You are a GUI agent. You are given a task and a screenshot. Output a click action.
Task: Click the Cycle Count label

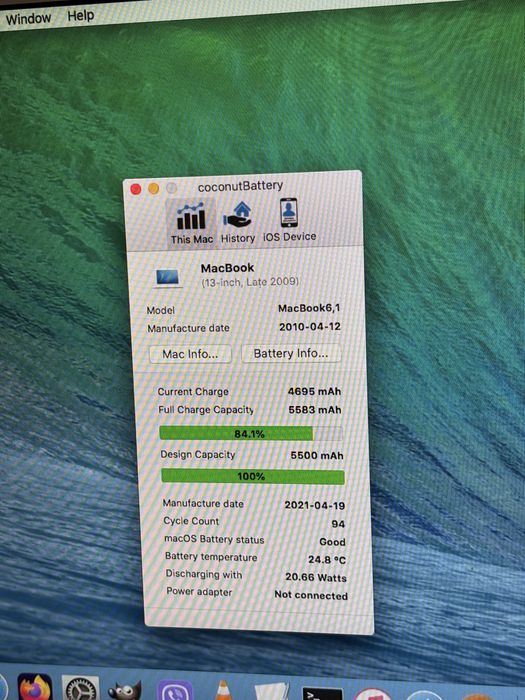(x=191, y=521)
